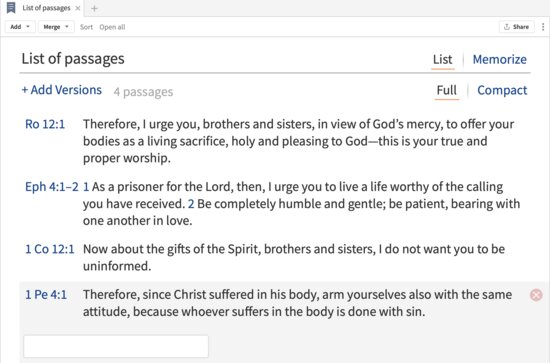Select the List view tab
This screenshot has width=550, height=363.
pyautogui.click(x=442, y=59)
